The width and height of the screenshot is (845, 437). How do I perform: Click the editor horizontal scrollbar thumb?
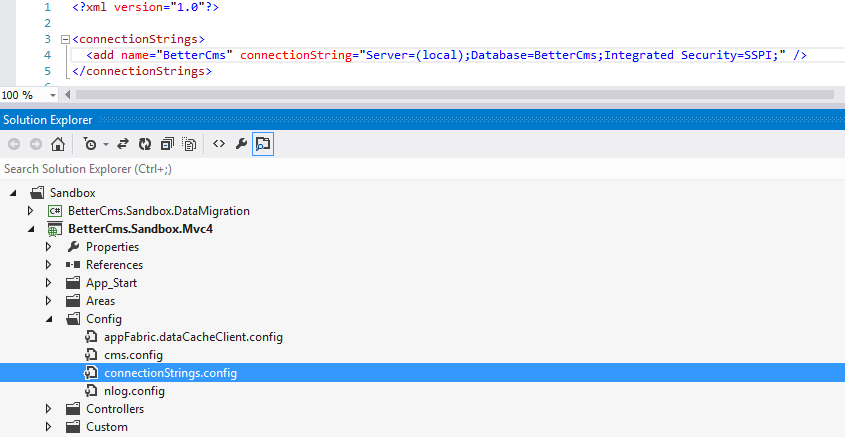point(455,95)
